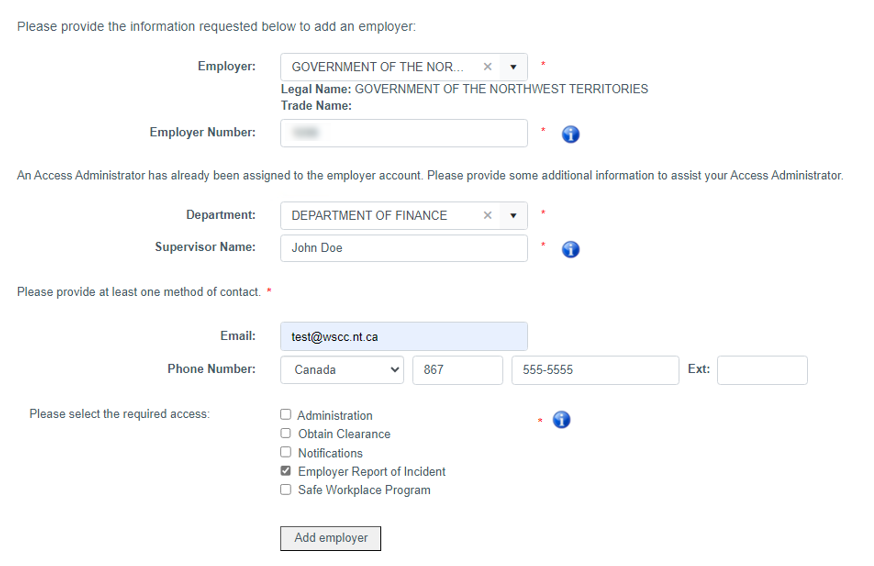This screenshot has width=874, height=566.
Task: Open the required access info icon
Action: (x=561, y=419)
